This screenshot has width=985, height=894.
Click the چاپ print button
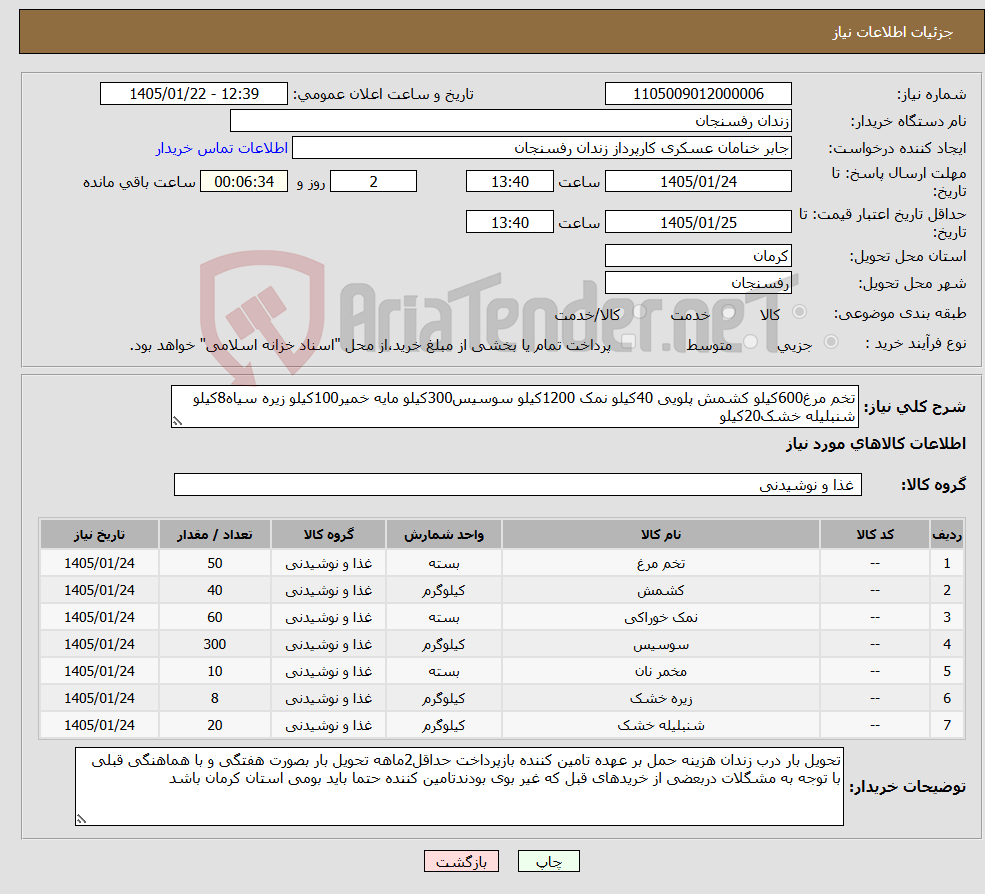pyautogui.click(x=548, y=861)
